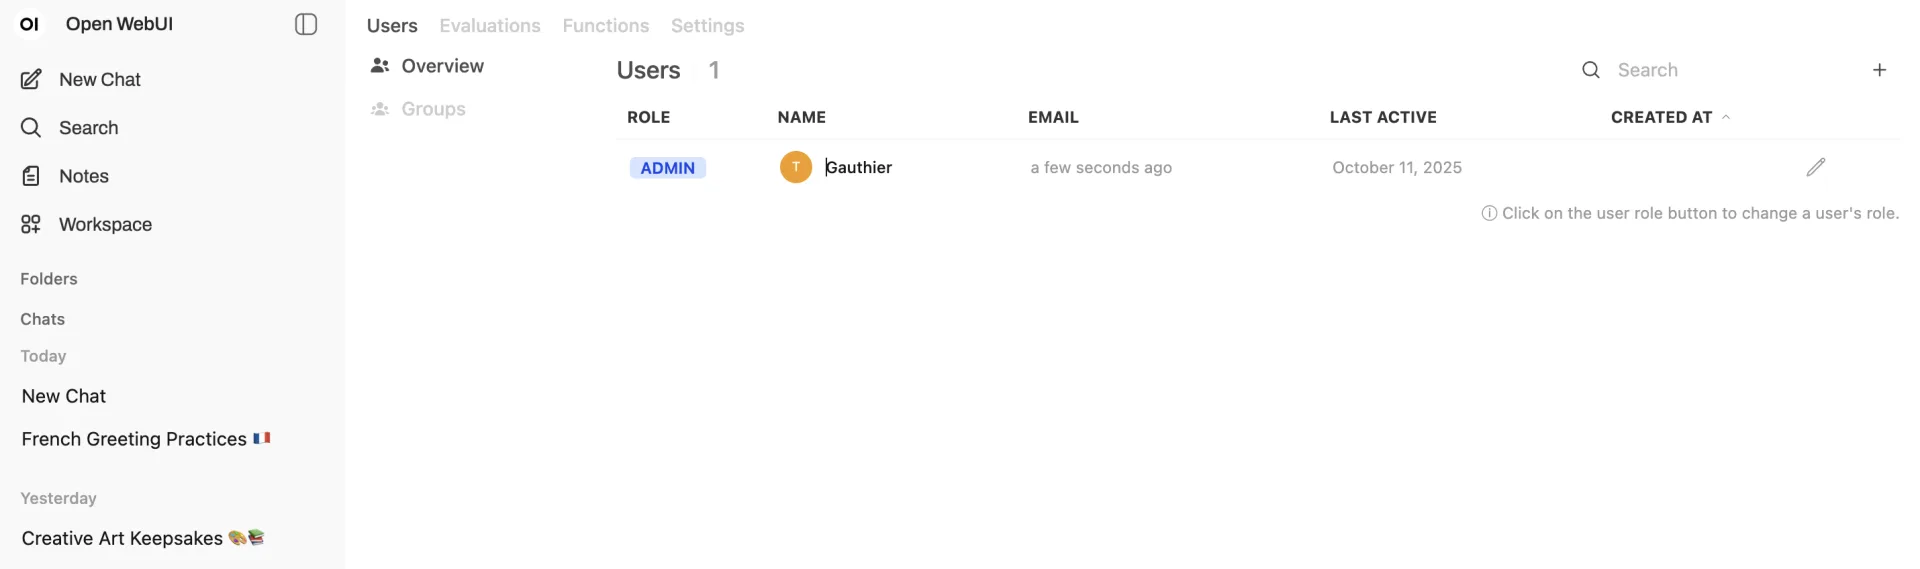Open the French Greeting Practices chat
The image size is (1920, 569).
(134, 439)
